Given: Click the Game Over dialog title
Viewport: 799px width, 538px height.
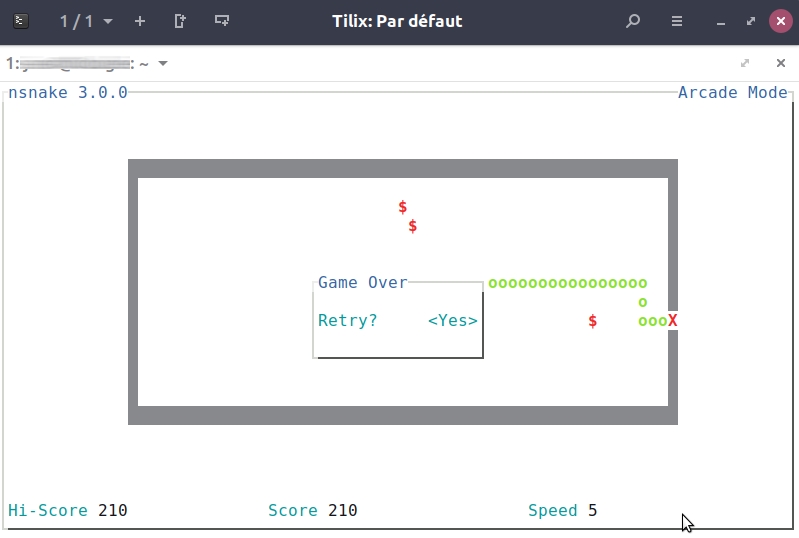Looking at the screenshot, I should click(362, 283).
